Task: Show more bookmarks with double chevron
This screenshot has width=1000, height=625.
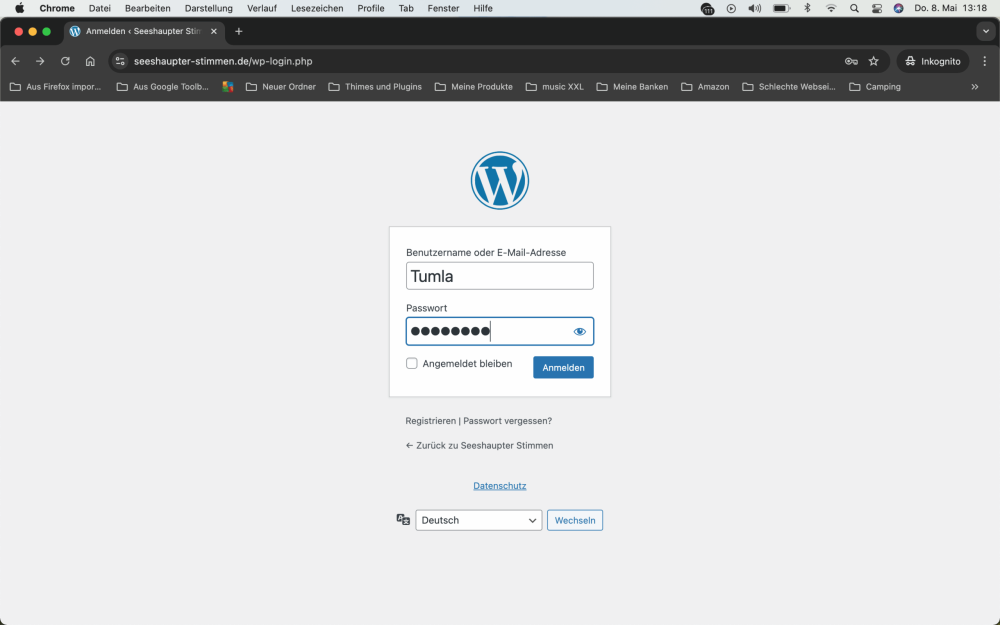Action: [974, 87]
